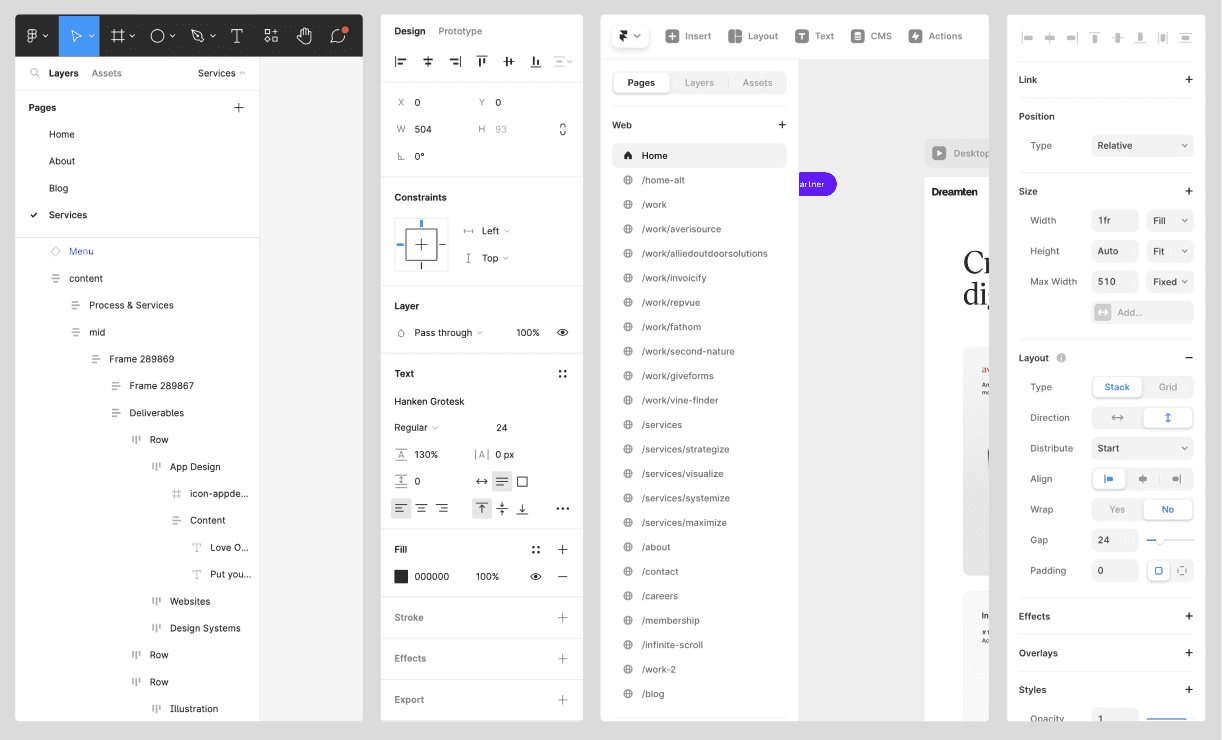Open the components icon in the toolbar

pyautogui.click(x=270, y=35)
